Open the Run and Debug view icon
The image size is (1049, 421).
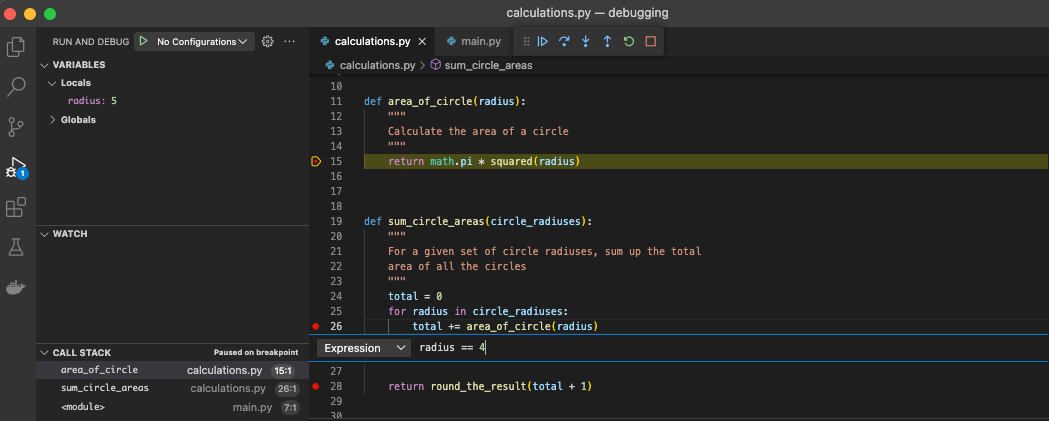click(x=15, y=167)
